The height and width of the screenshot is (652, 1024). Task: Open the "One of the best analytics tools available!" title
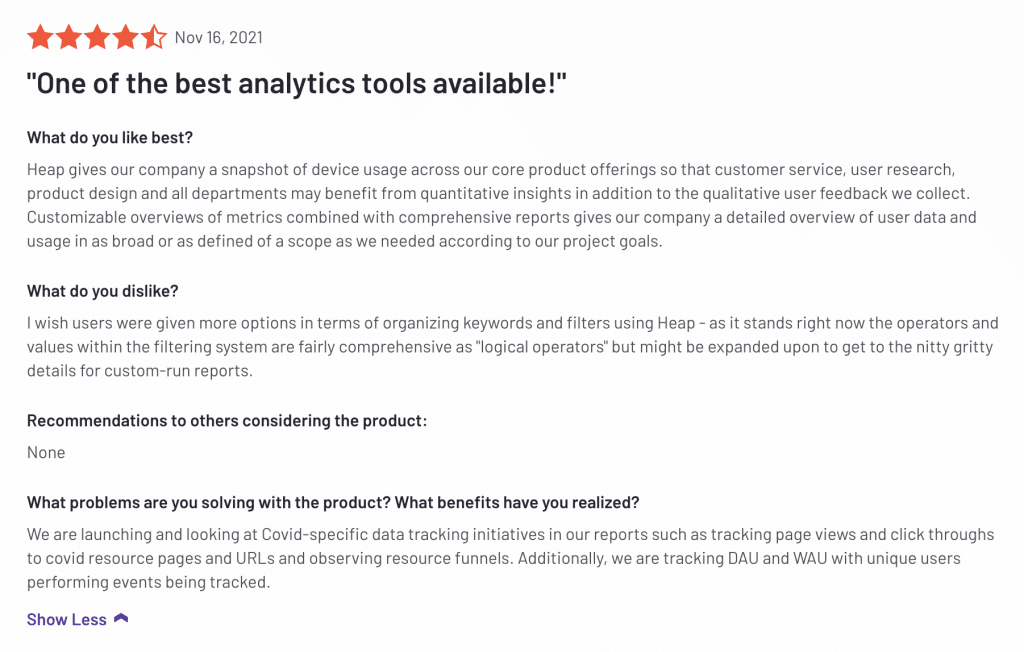pyautogui.click(x=296, y=83)
